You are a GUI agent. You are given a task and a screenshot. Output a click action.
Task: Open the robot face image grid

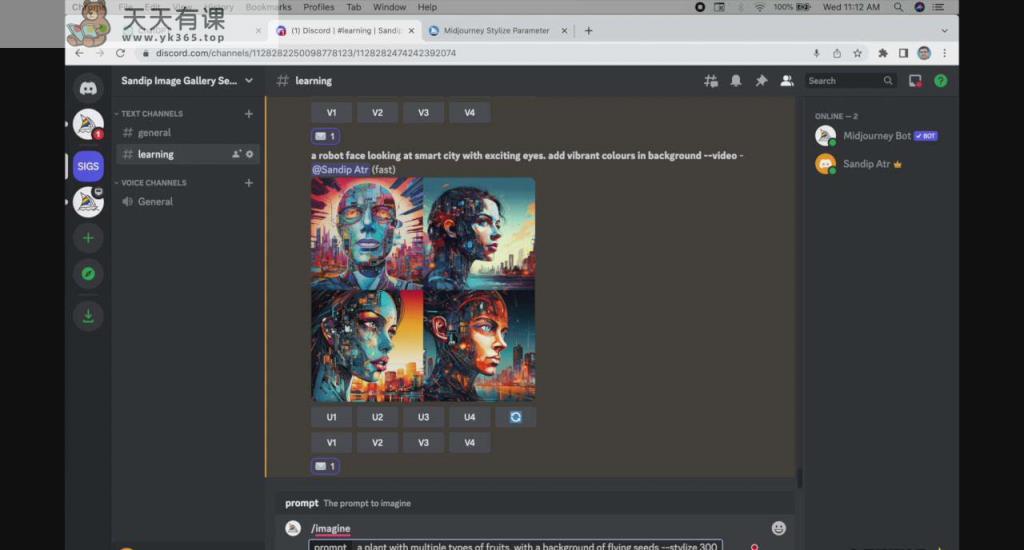[x=423, y=289]
